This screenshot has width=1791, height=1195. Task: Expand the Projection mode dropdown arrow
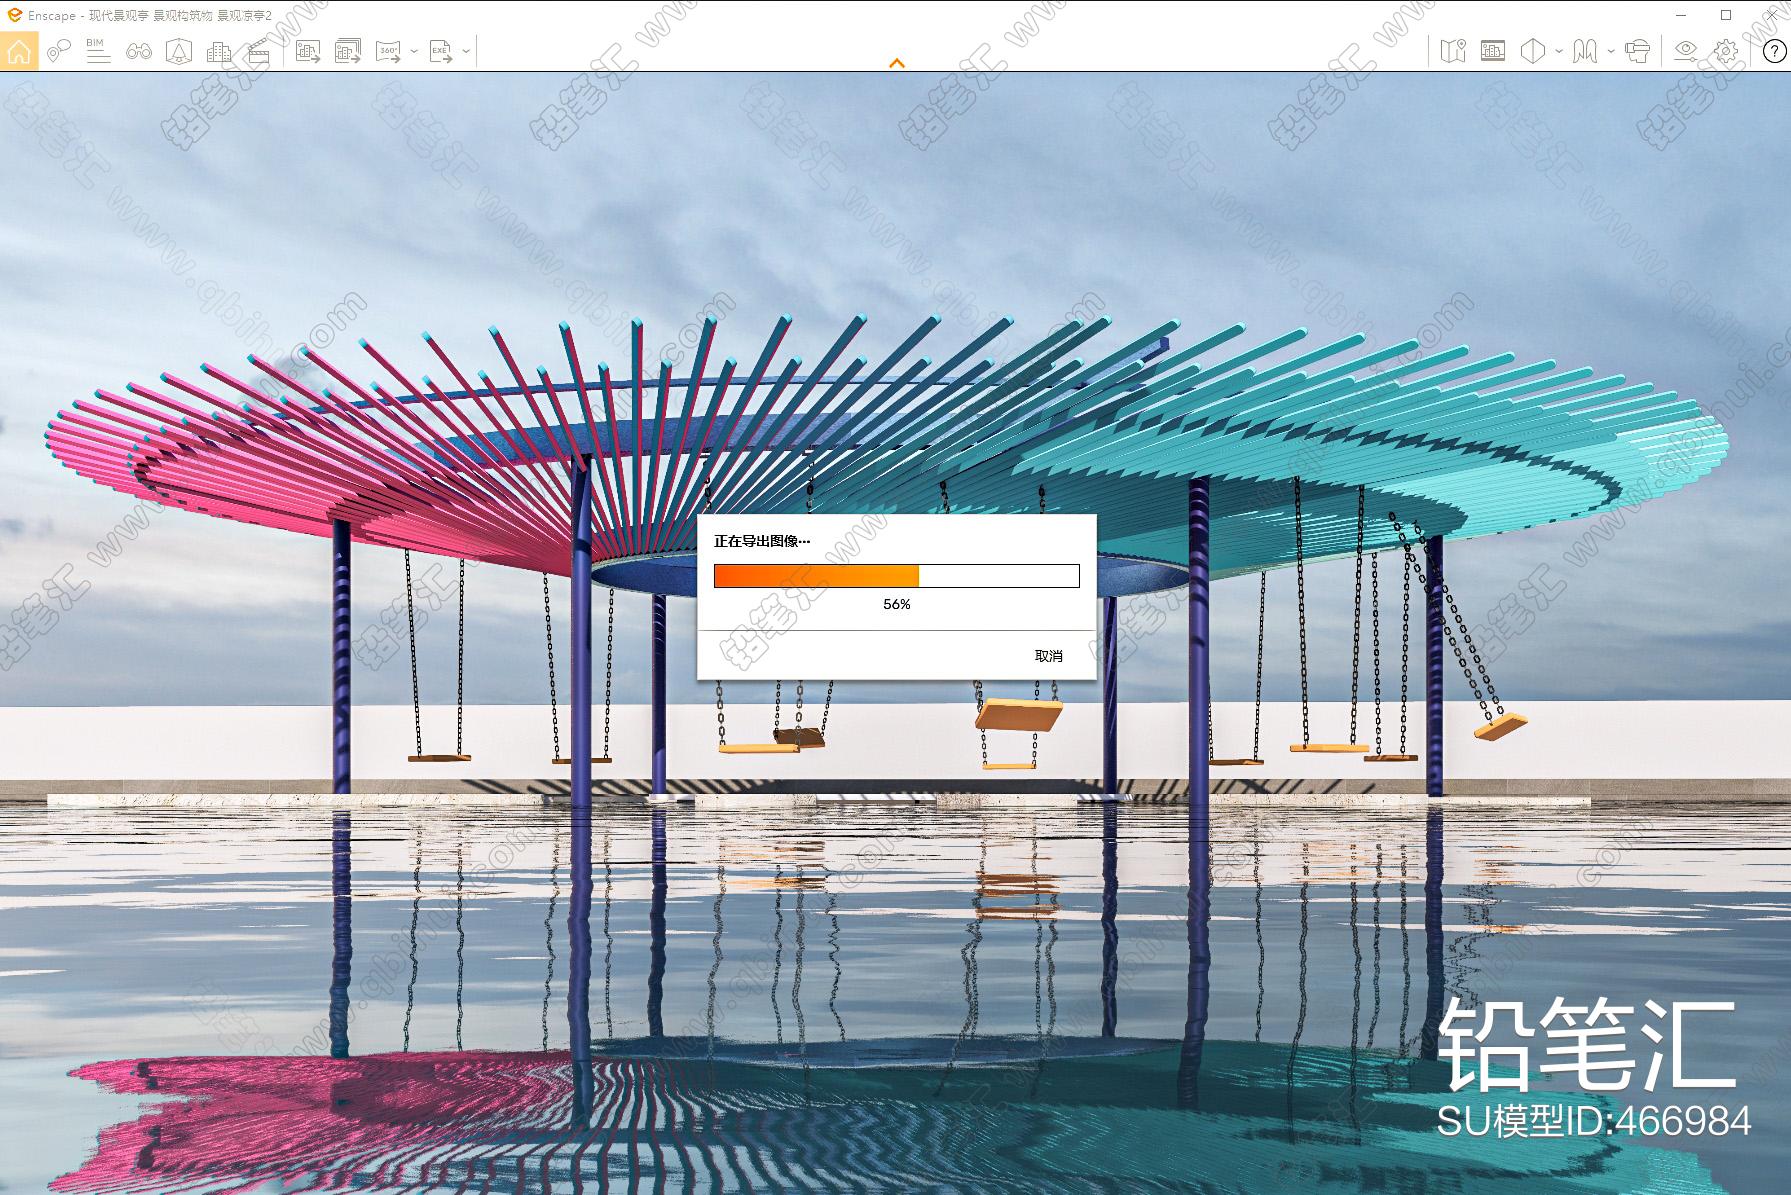[1559, 52]
